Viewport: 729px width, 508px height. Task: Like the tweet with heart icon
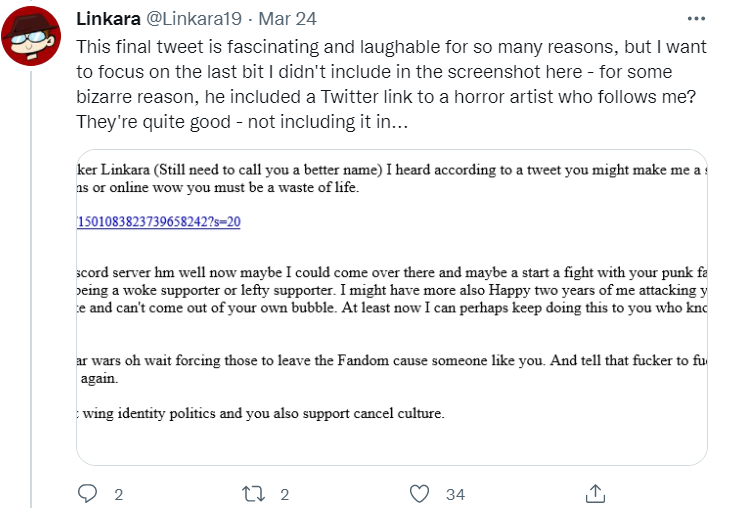[x=419, y=494]
